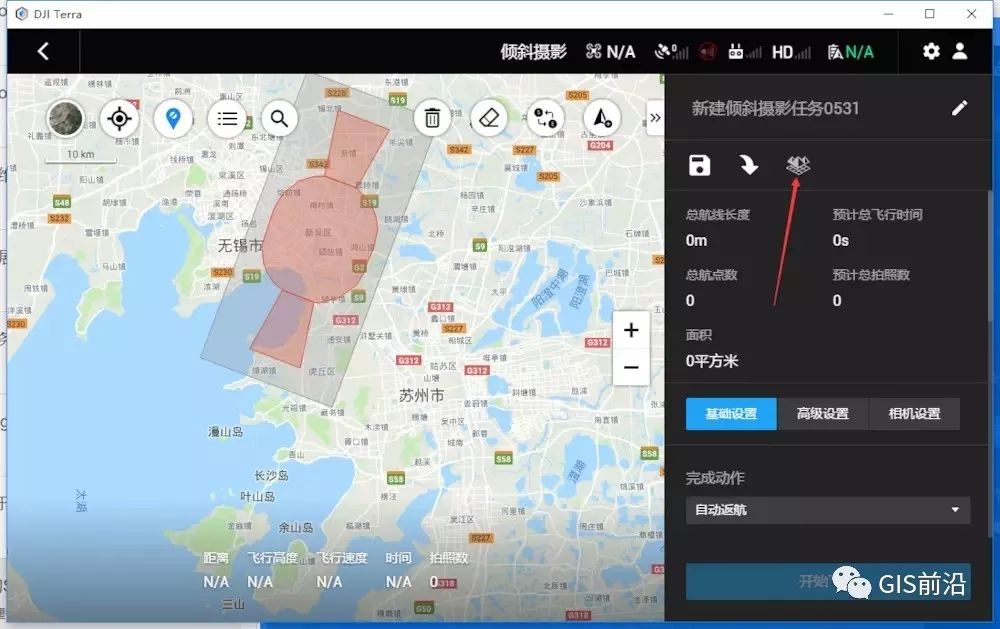Screen dimensions: 1000x629
Task: Collapse the side panel with the chevron
Action: tap(657, 118)
